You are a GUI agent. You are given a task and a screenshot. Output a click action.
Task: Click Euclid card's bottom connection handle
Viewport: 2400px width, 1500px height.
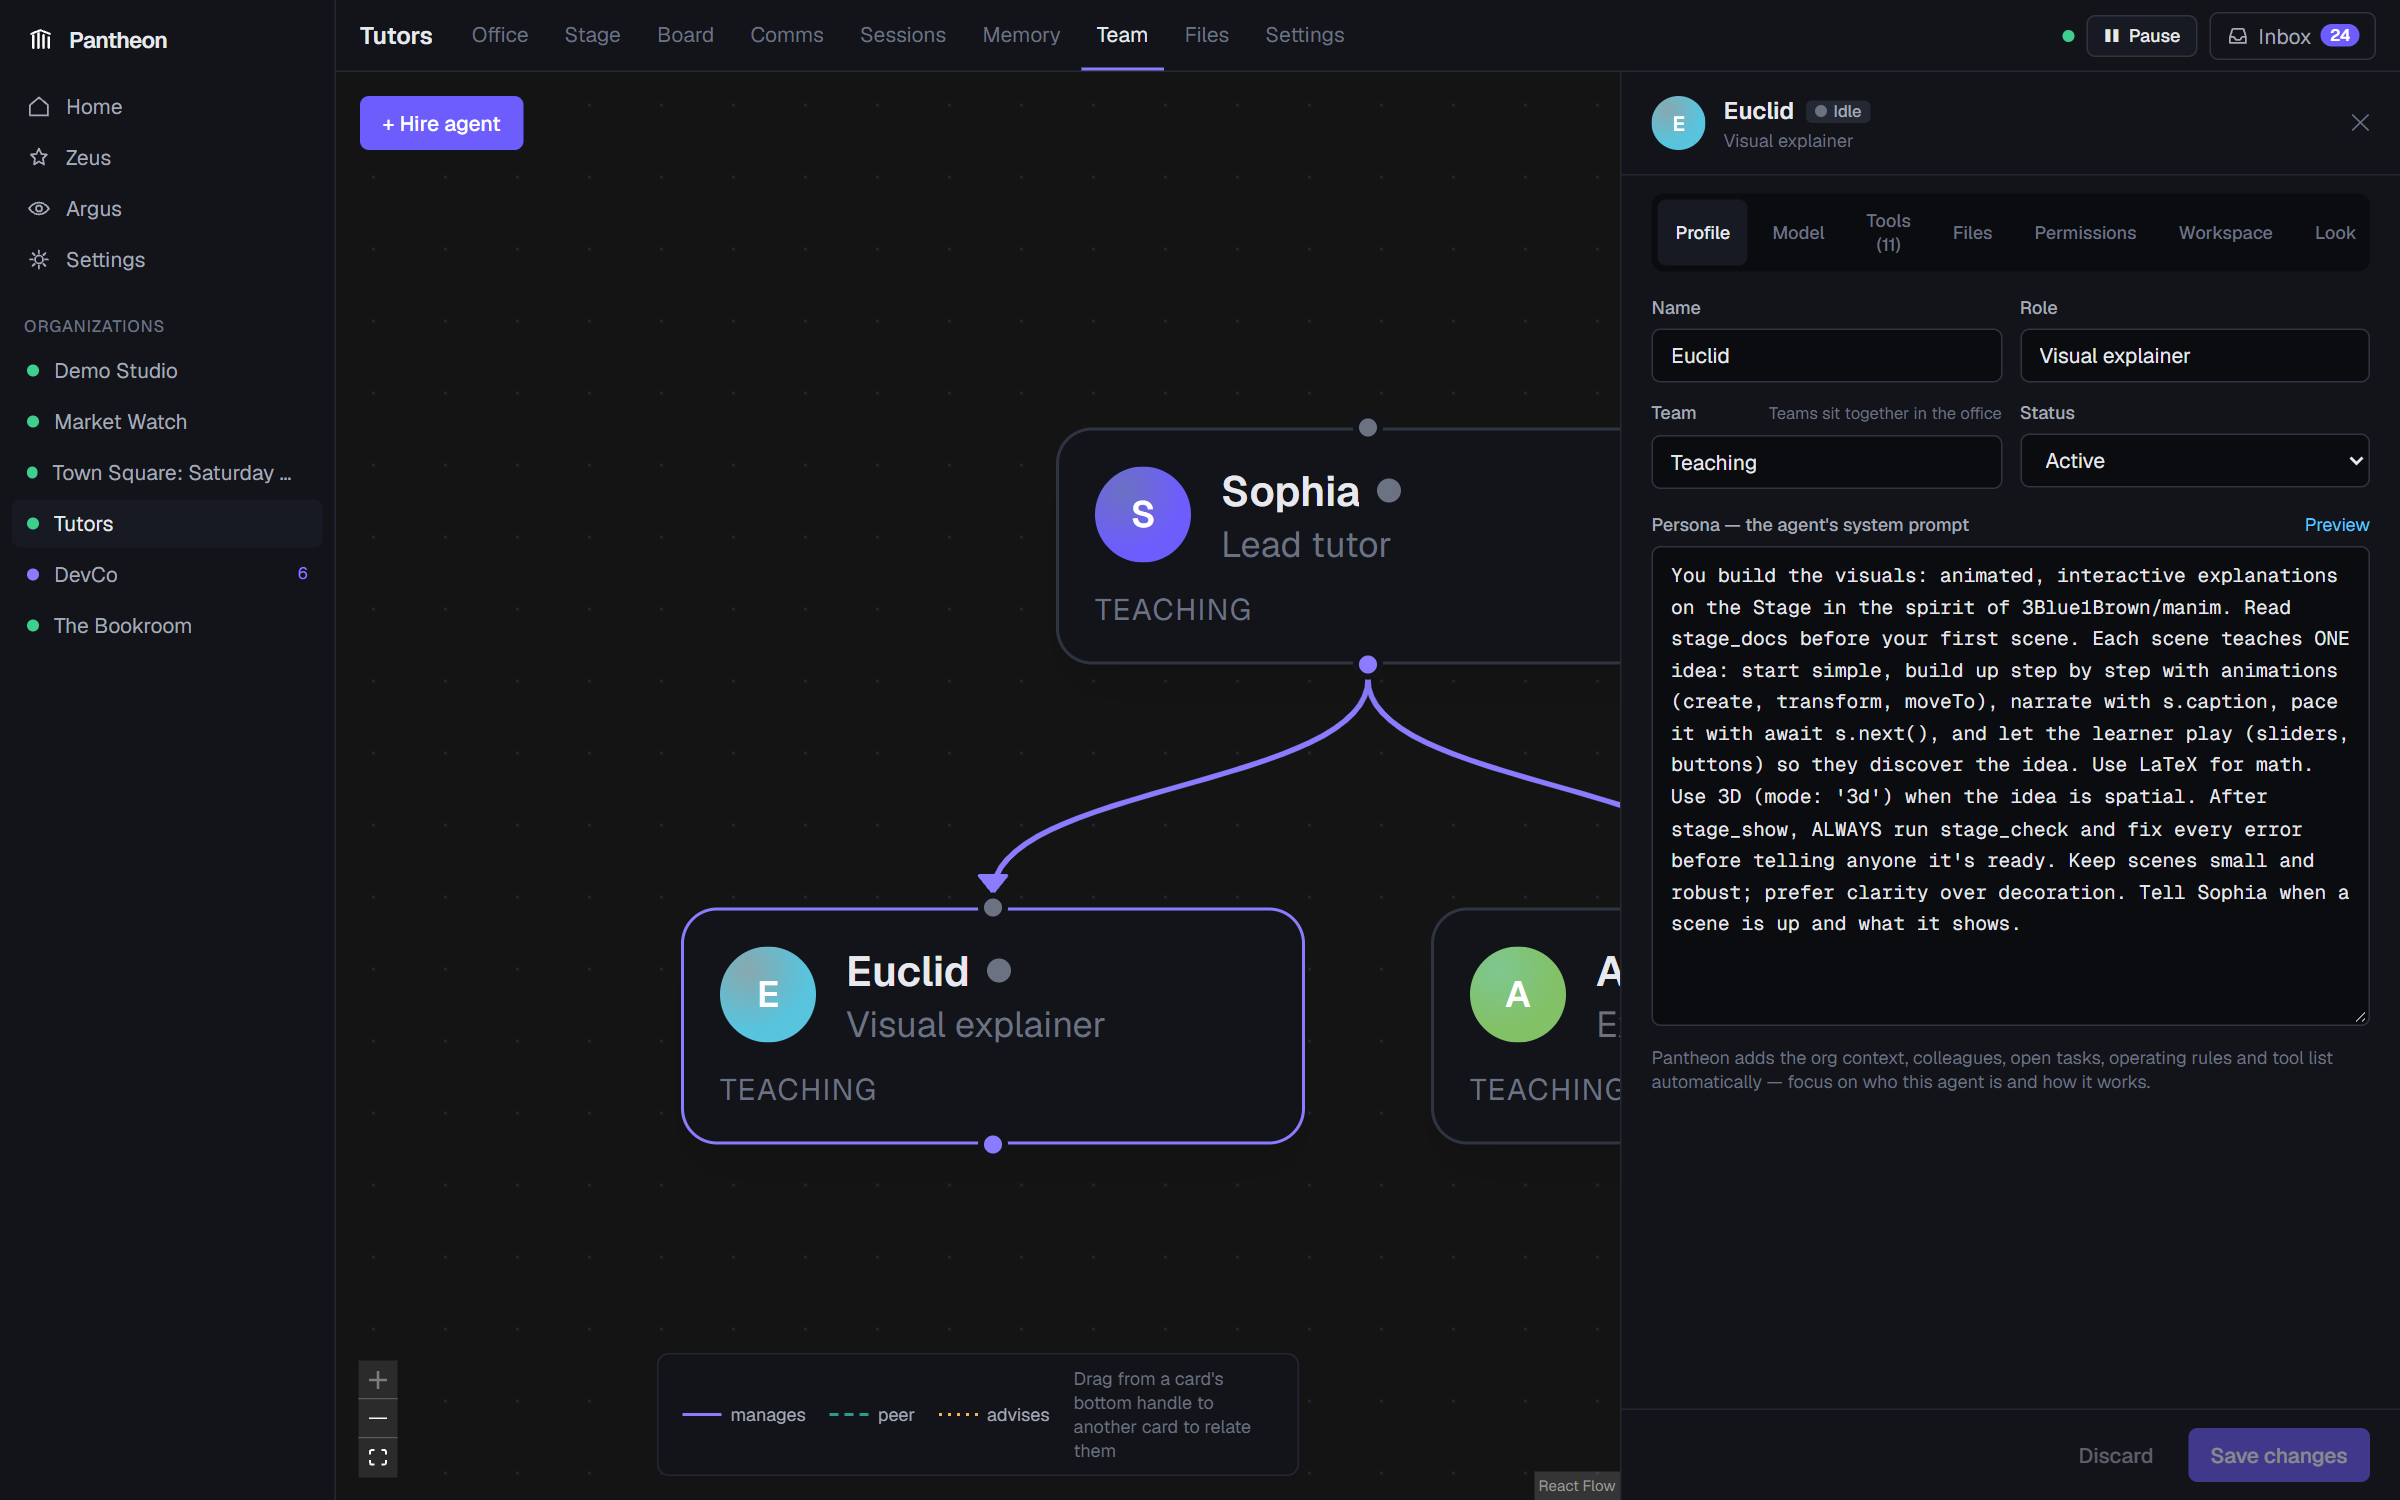click(993, 1144)
